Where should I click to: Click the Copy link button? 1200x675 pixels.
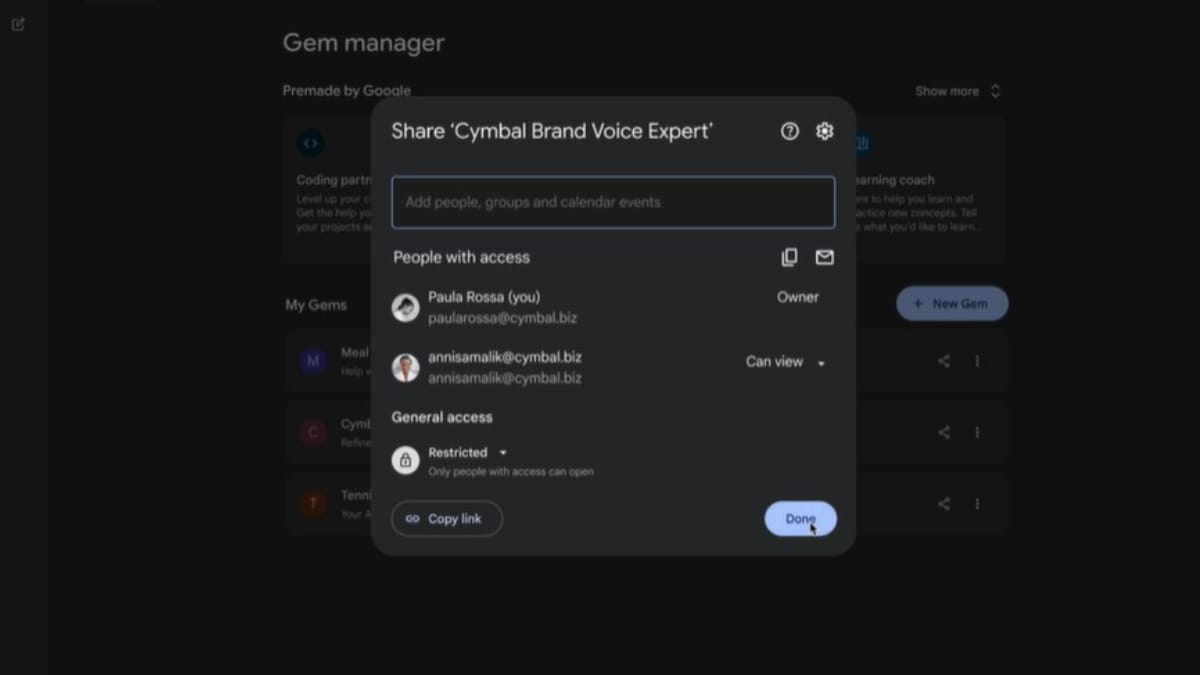(x=446, y=519)
